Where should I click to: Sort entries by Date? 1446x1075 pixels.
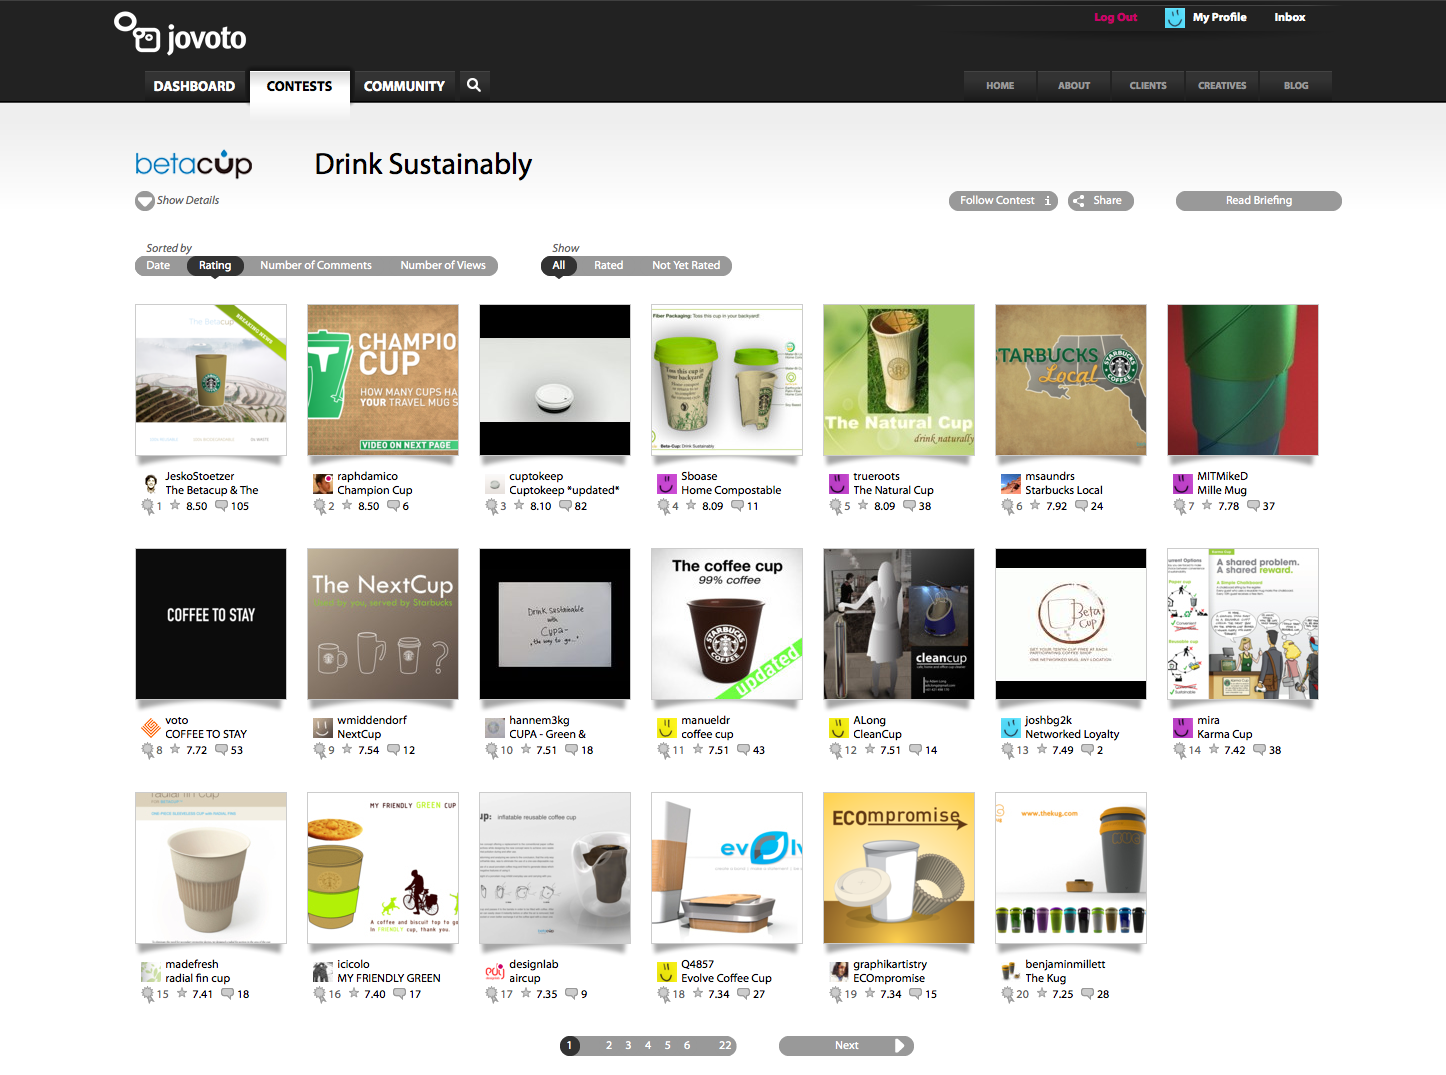point(158,266)
